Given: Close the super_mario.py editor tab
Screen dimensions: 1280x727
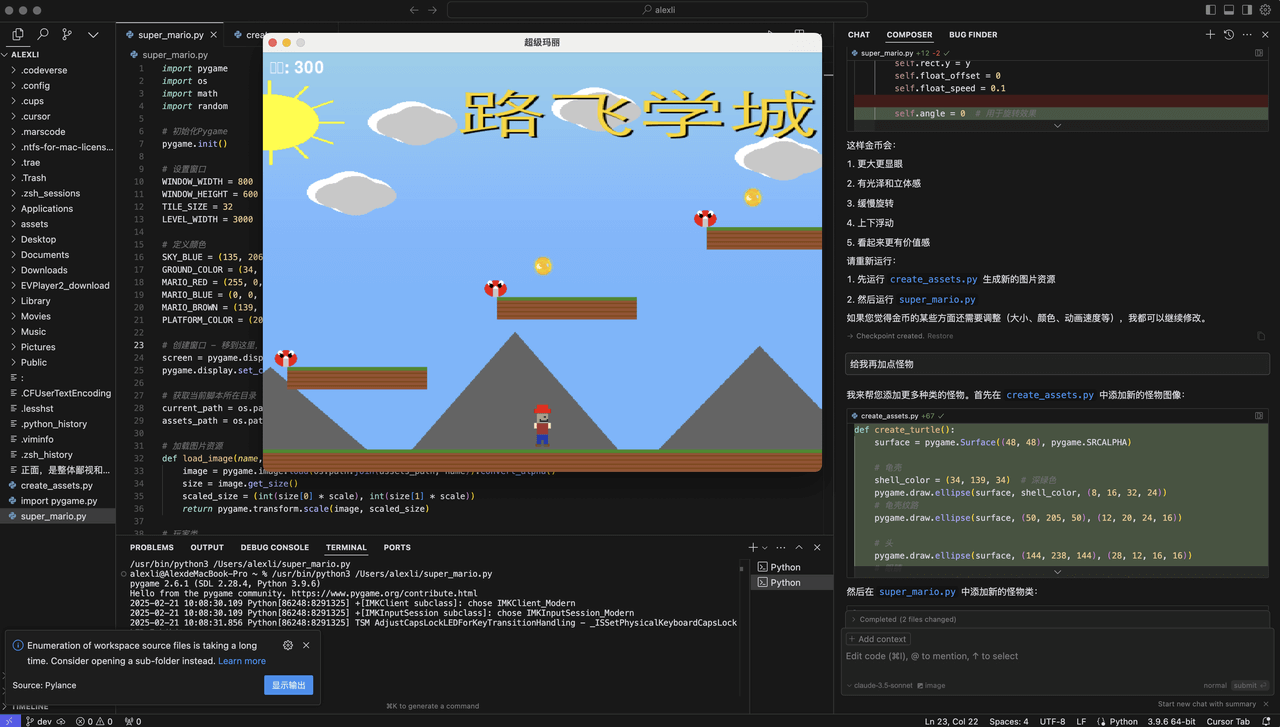Looking at the screenshot, I should (214, 35).
